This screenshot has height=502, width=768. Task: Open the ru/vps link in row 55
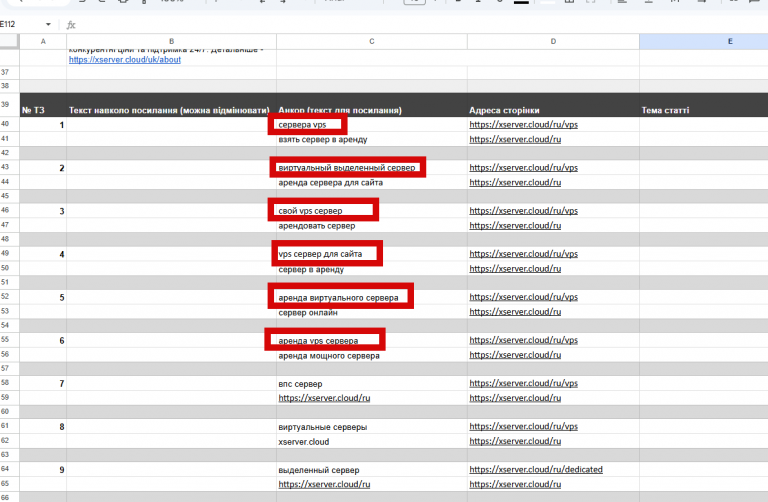524,340
